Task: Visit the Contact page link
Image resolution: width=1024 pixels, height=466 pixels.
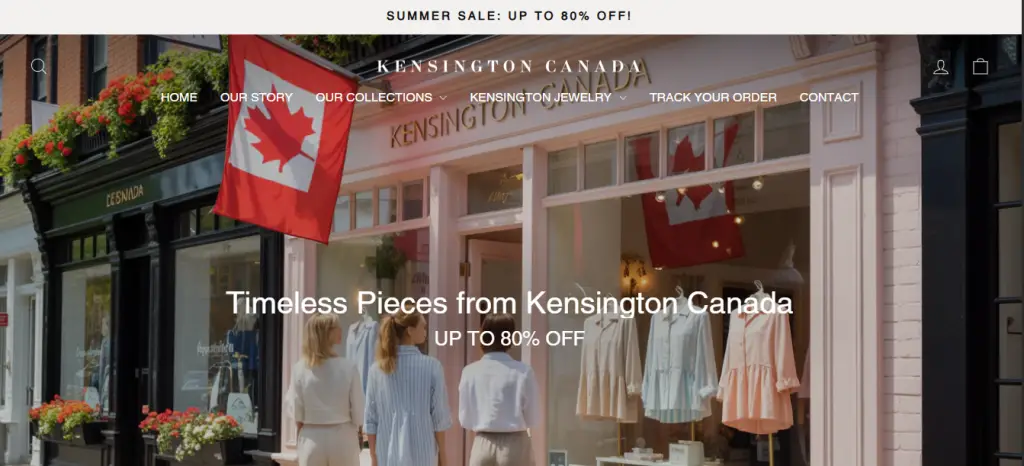Action: point(829,97)
